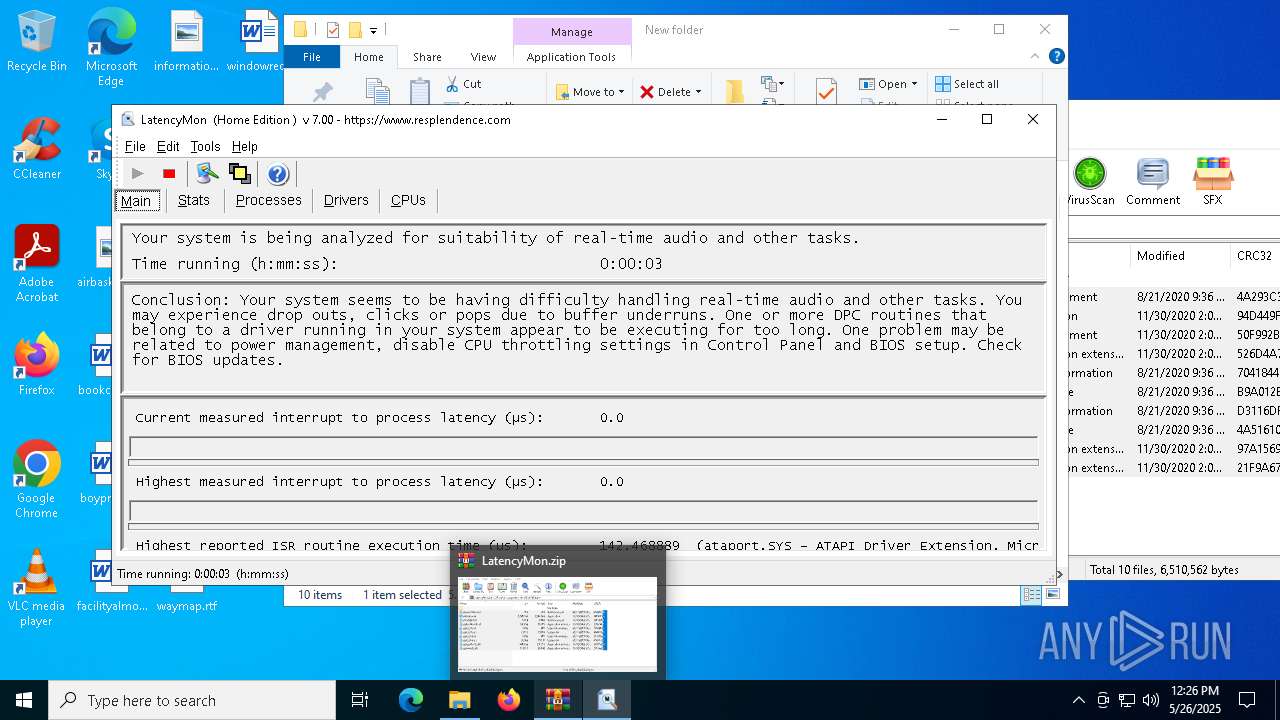Open Explorer help question mark icon
This screenshot has width=1280, height=720.
pyautogui.click(x=1057, y=57)
